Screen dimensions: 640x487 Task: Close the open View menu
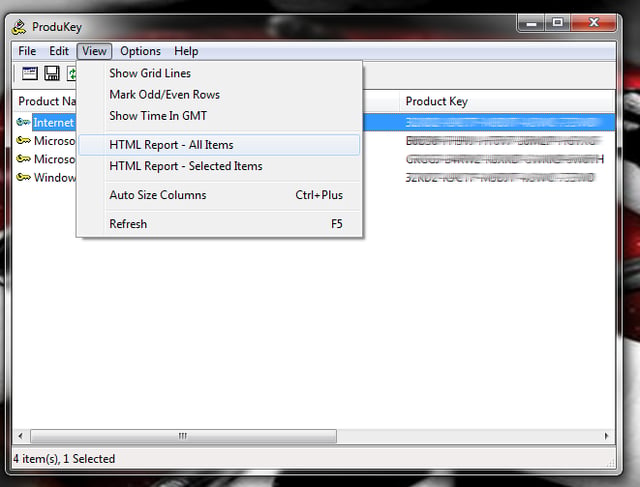[x=94, y=51]
